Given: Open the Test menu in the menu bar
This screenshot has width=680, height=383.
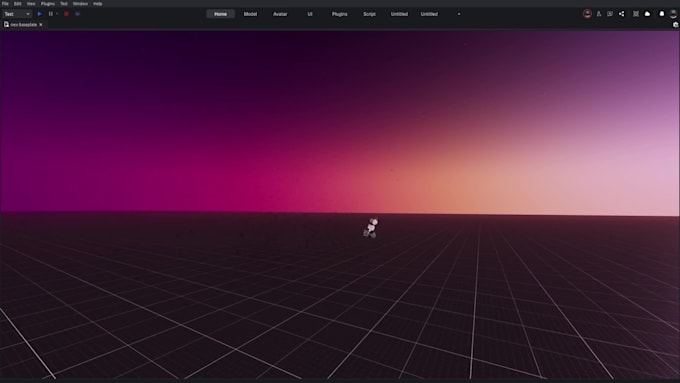Looking at the screenshot, I should 64,3.
